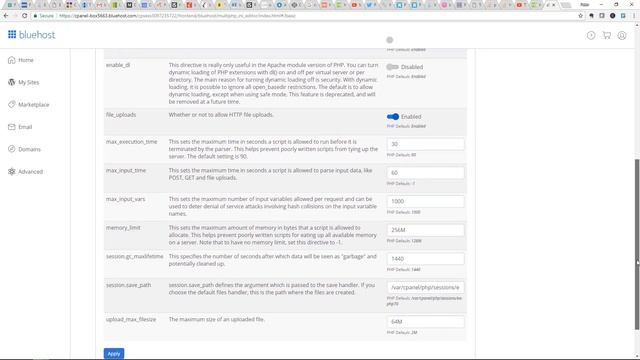
Task: Click the memory_limit 256M field
Action: [425, 230]
